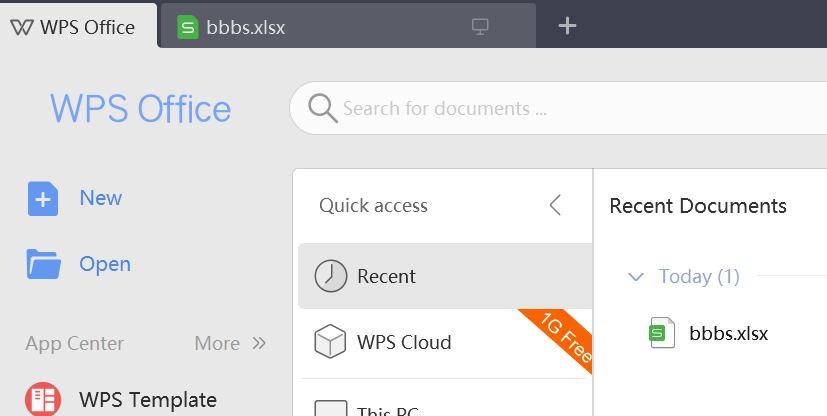Click the blue Open folder icon
This screenshot has width=827, height=416.
[43, 264]
